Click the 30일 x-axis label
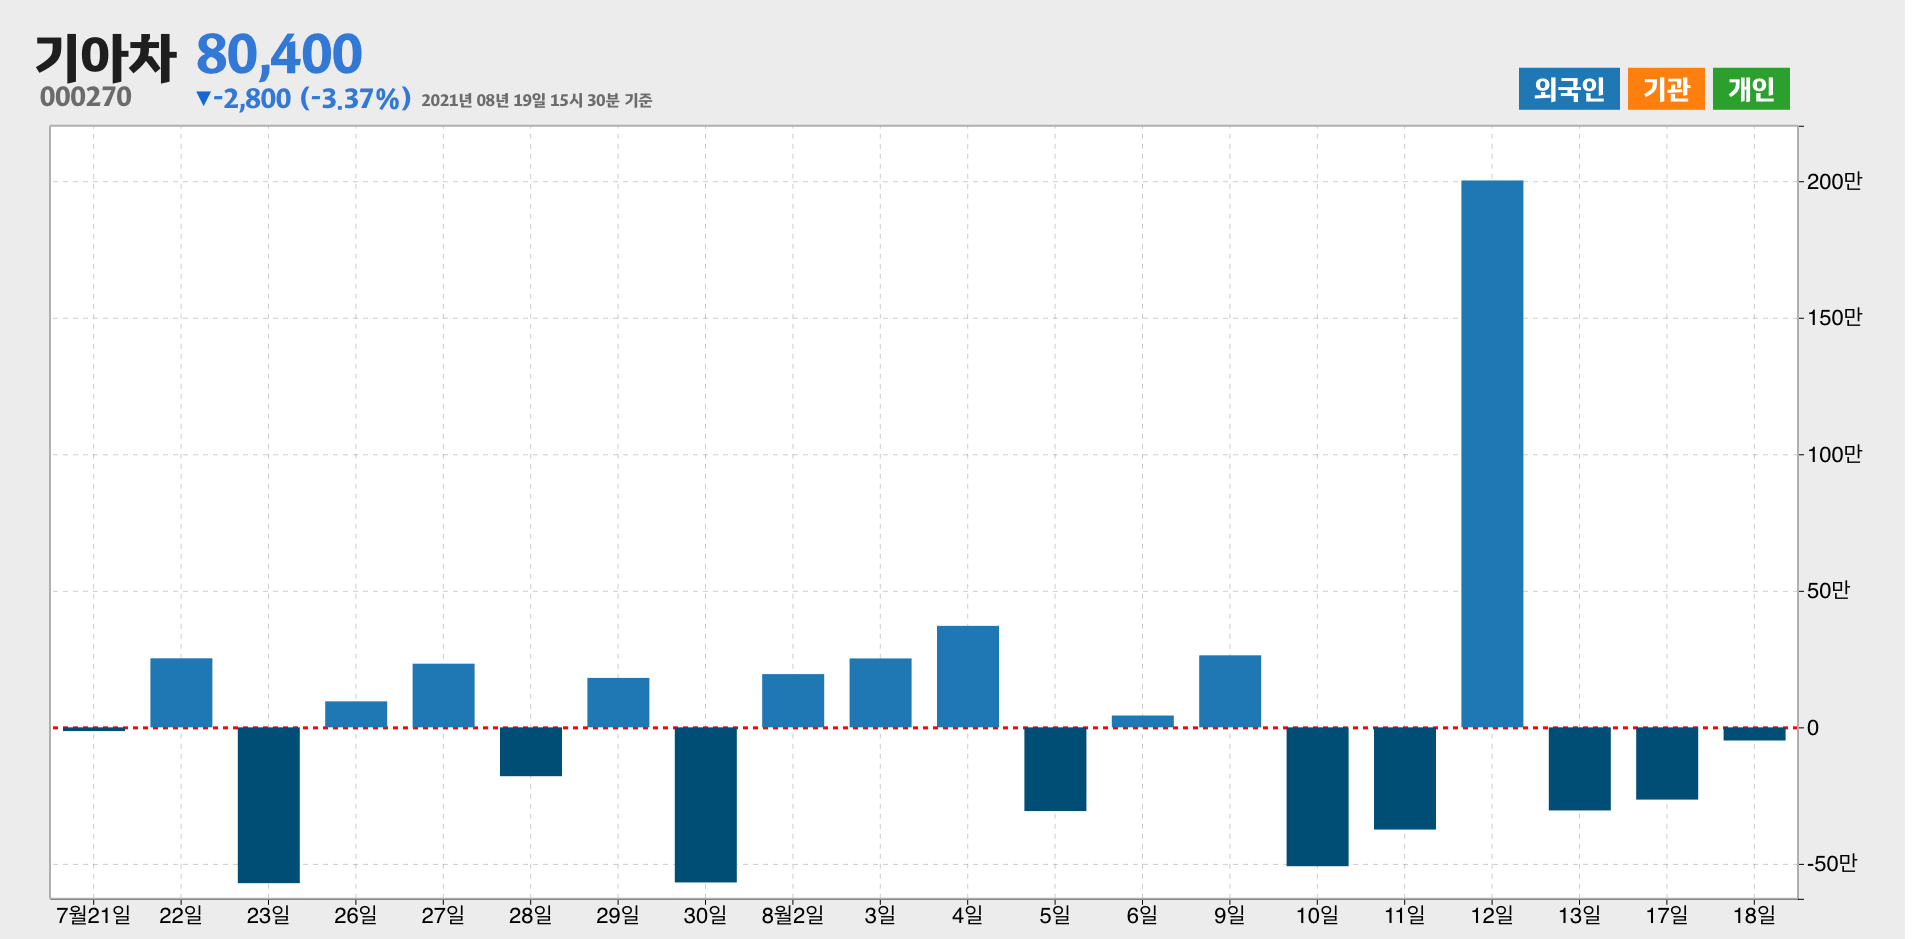Screen dimensions: 1920x939 (x=706, y=915)
